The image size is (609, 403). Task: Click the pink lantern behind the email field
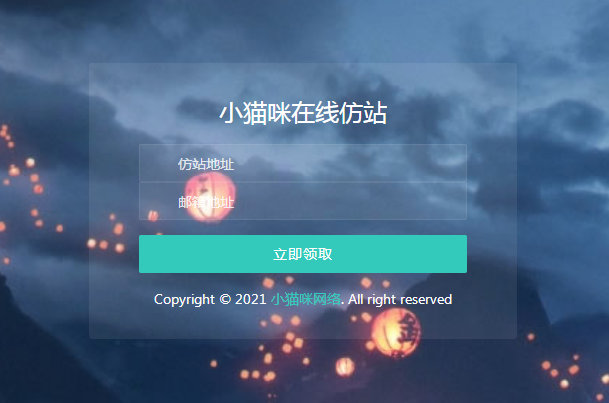click(210, 197)
